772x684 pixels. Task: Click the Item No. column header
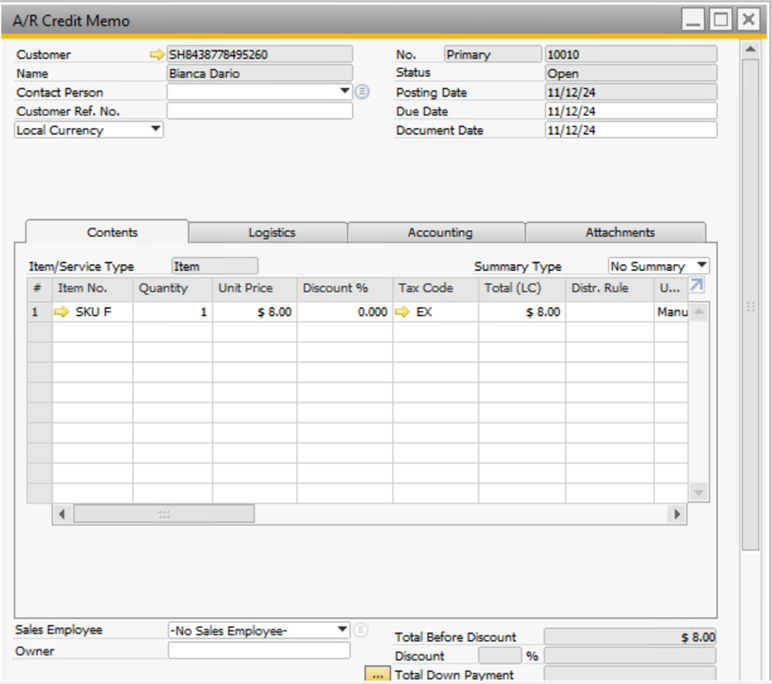93,288
